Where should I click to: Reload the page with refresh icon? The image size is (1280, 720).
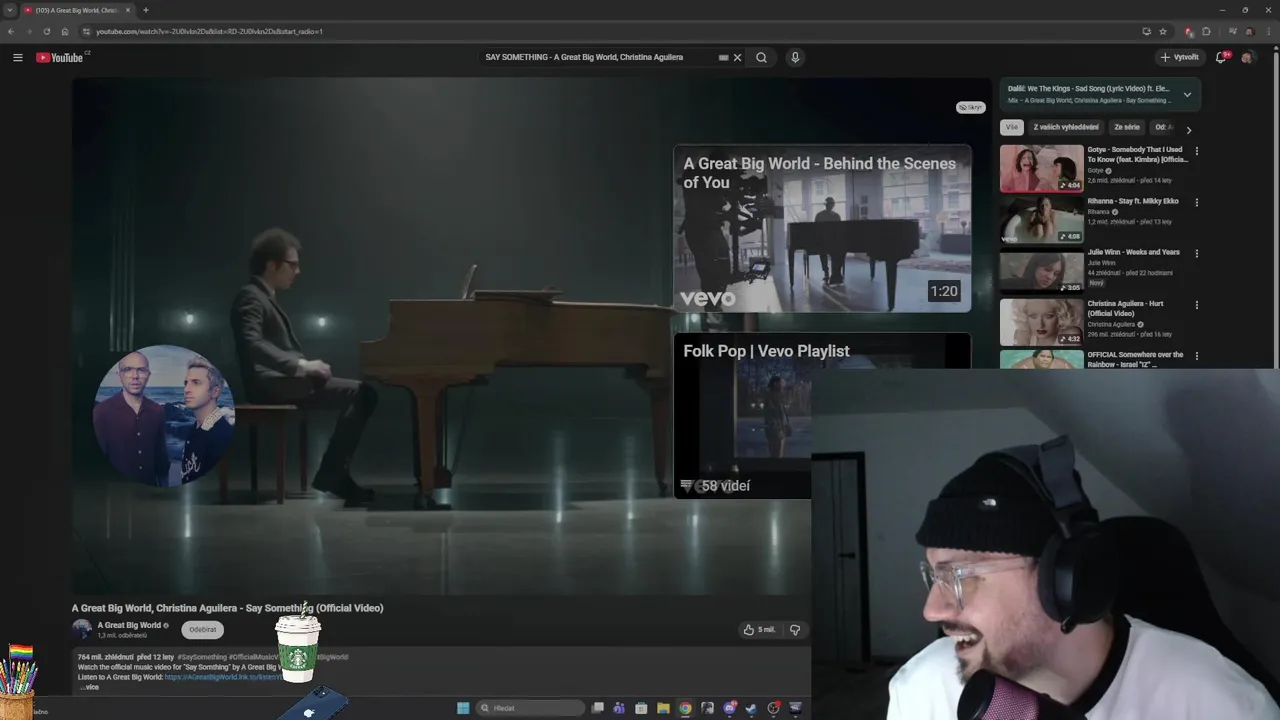pyautogui.click(x=46, y=31)
